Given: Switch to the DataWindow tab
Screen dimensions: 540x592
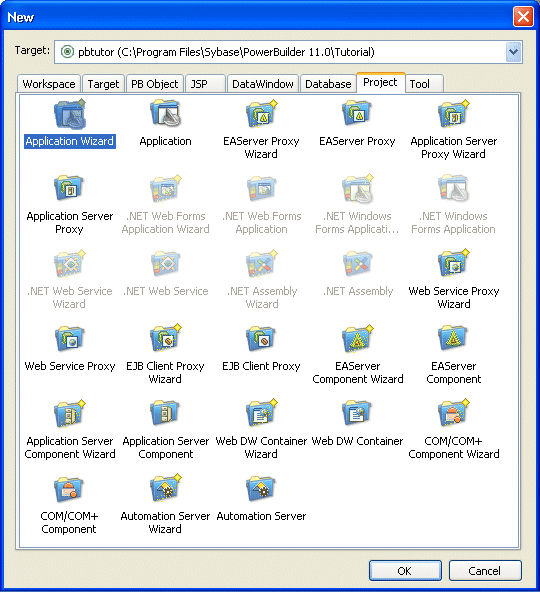Looking at the screenshot, I should tap(263, 83).
